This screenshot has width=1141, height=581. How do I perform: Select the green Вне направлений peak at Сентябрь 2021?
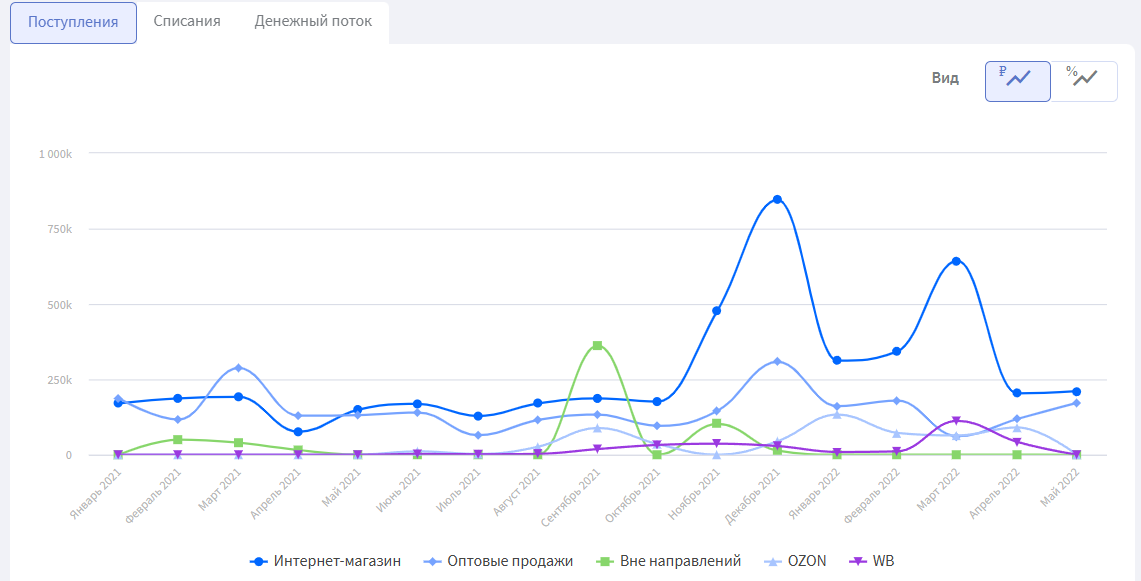597,346
